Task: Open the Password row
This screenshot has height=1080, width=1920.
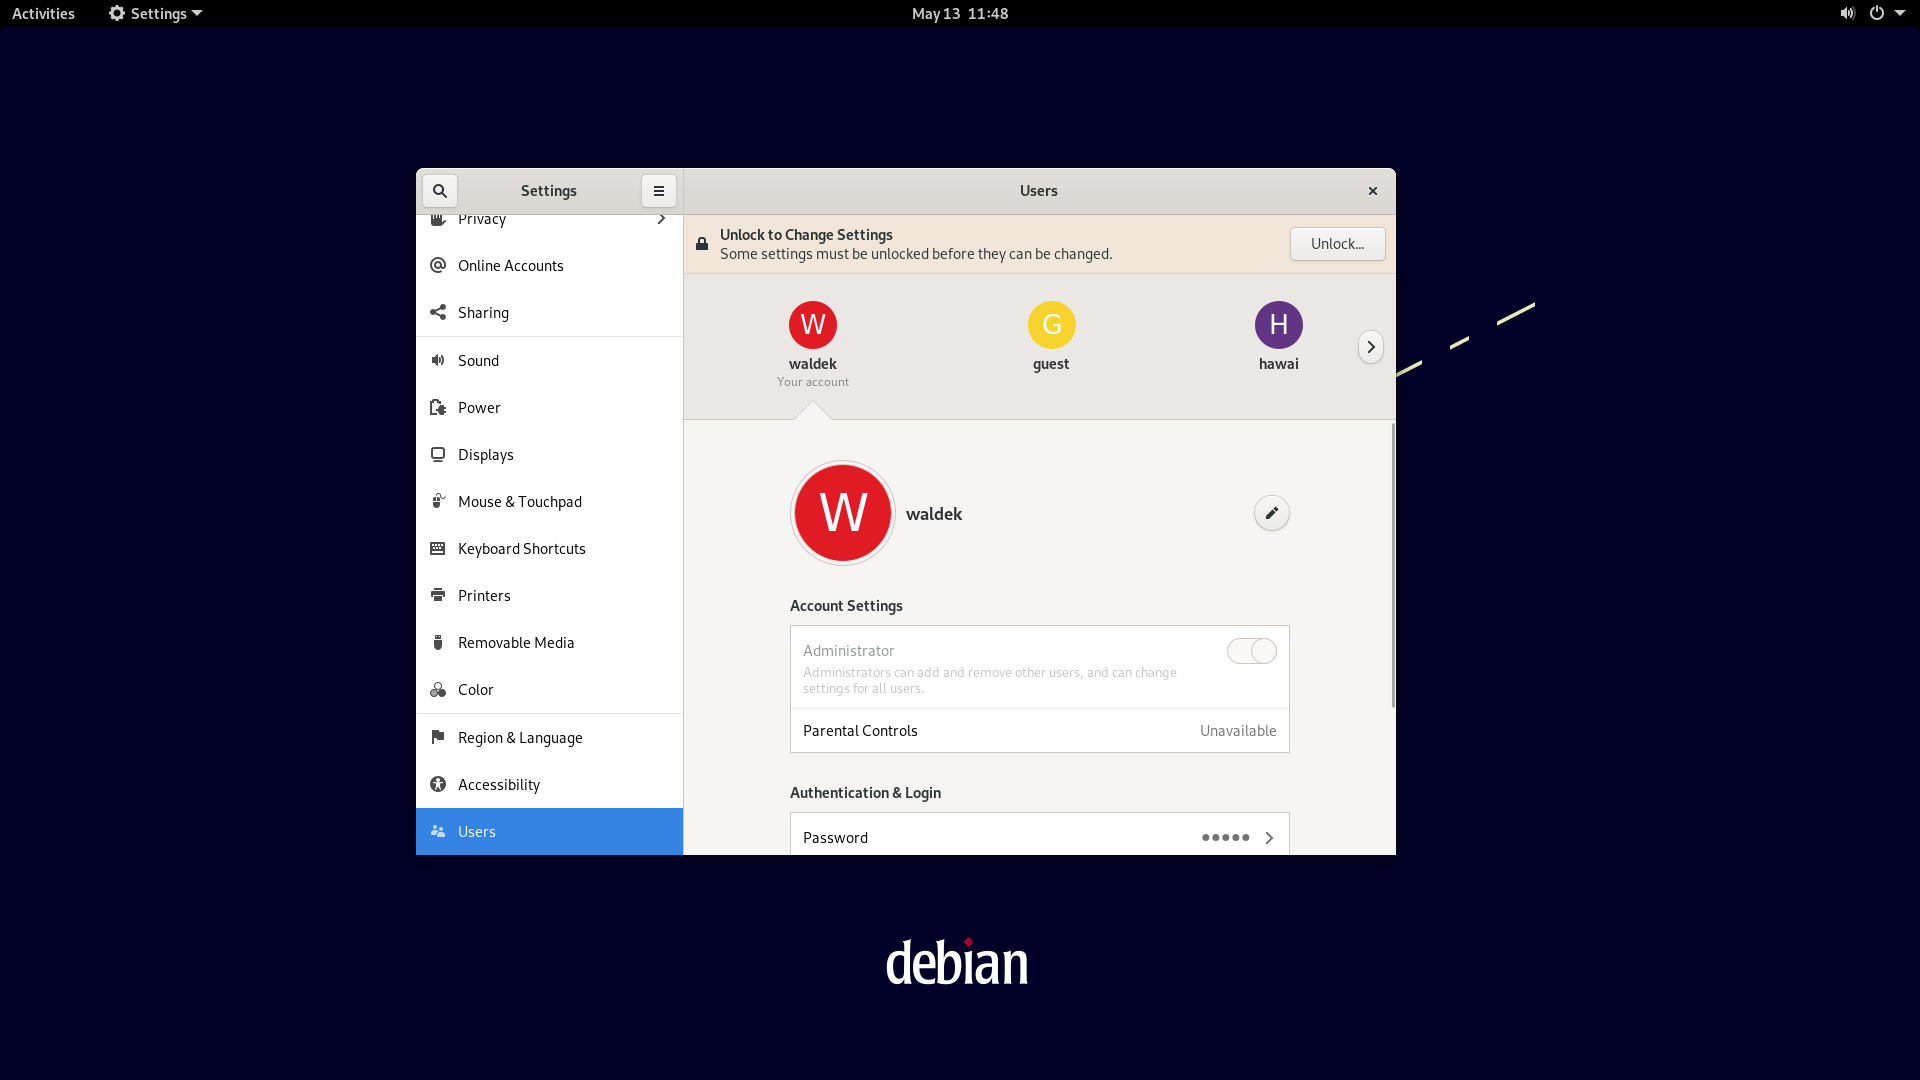Action: pyautogui.click(x=1039, y=835)
